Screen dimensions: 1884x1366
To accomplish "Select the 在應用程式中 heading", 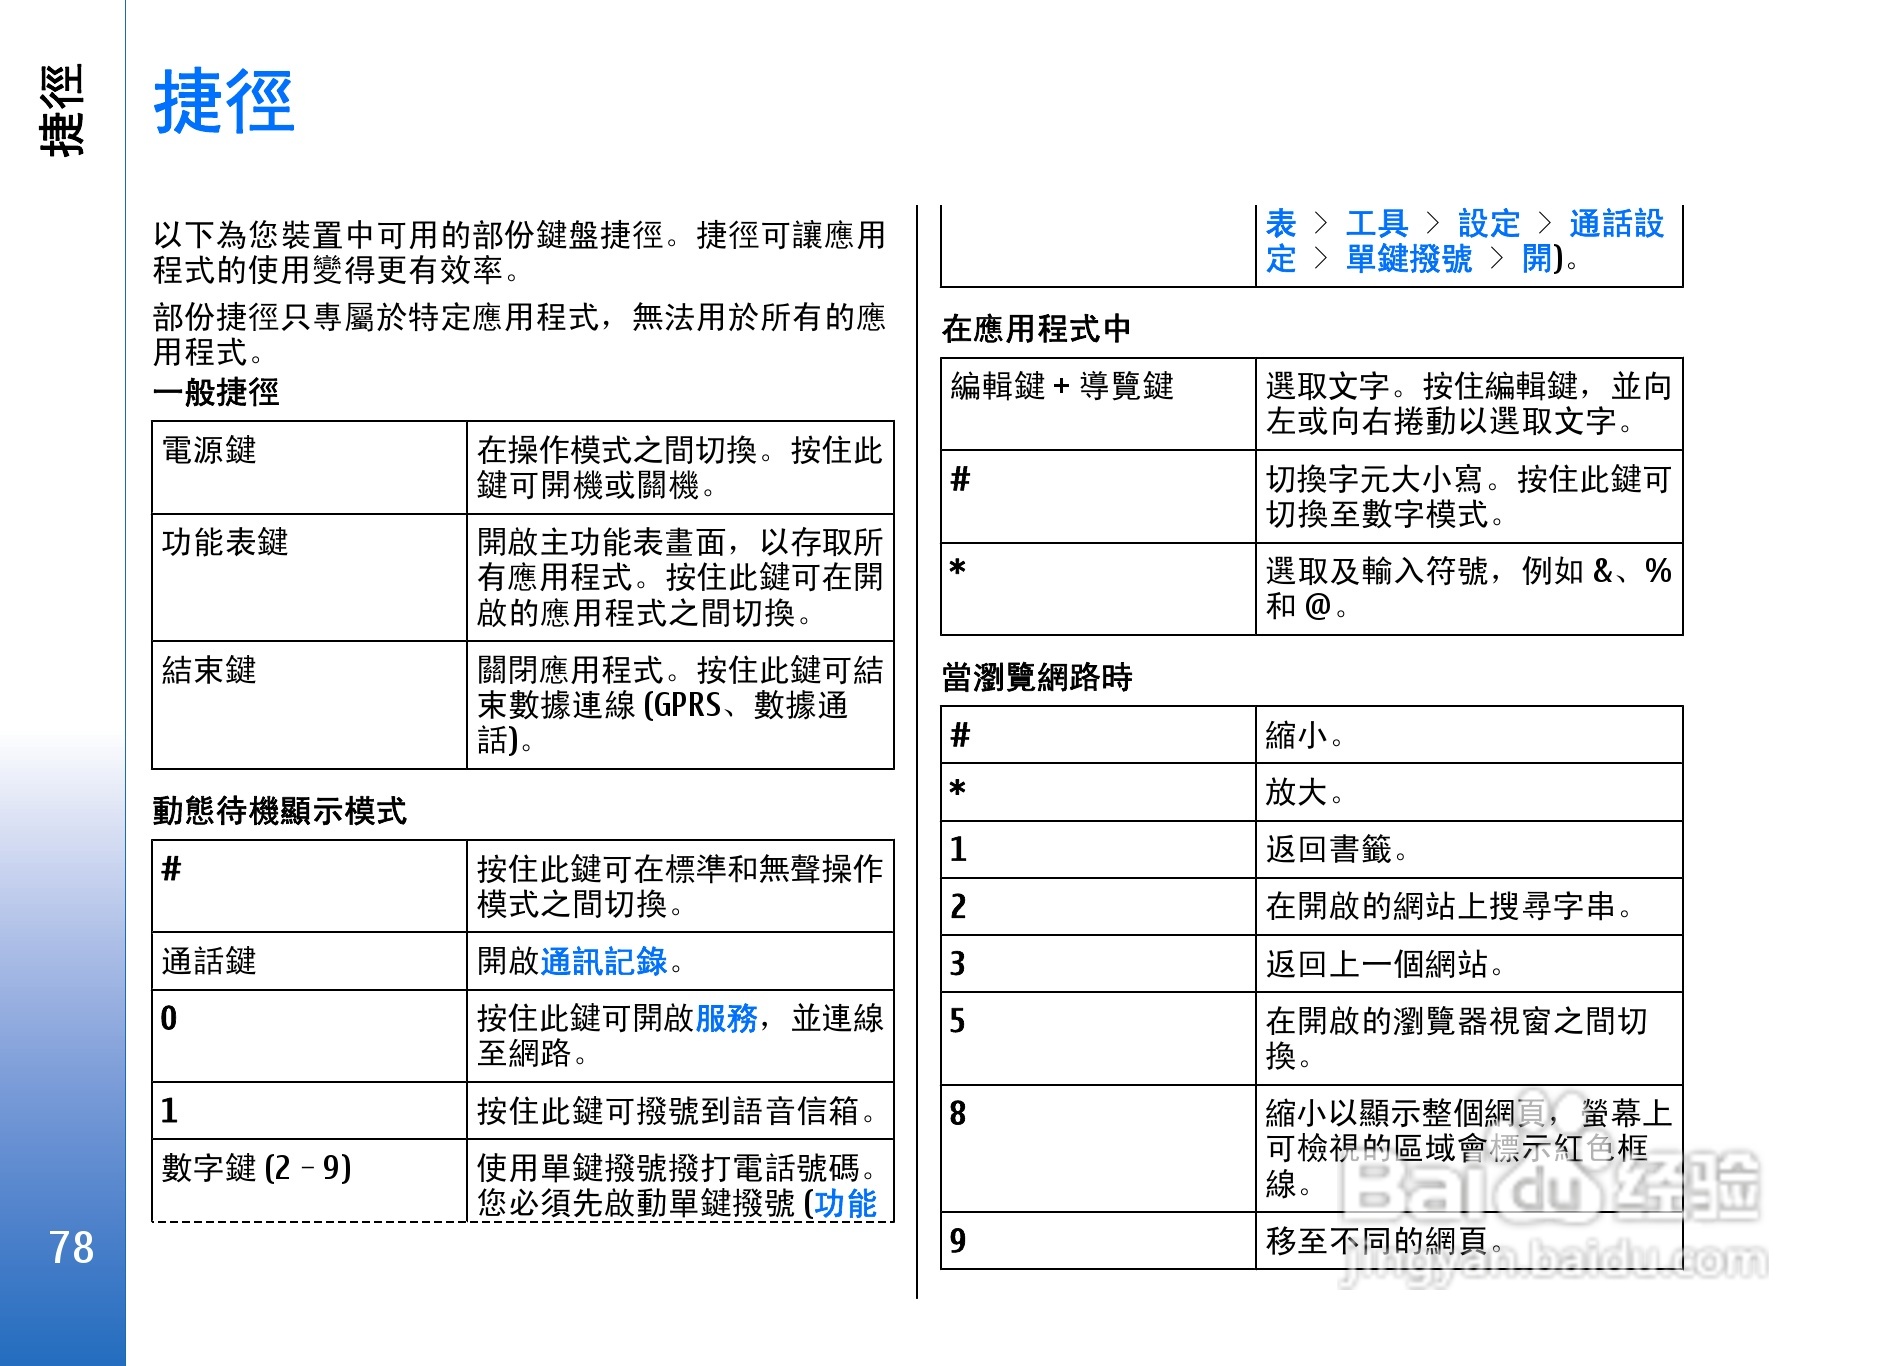I will pos(1036,328).
